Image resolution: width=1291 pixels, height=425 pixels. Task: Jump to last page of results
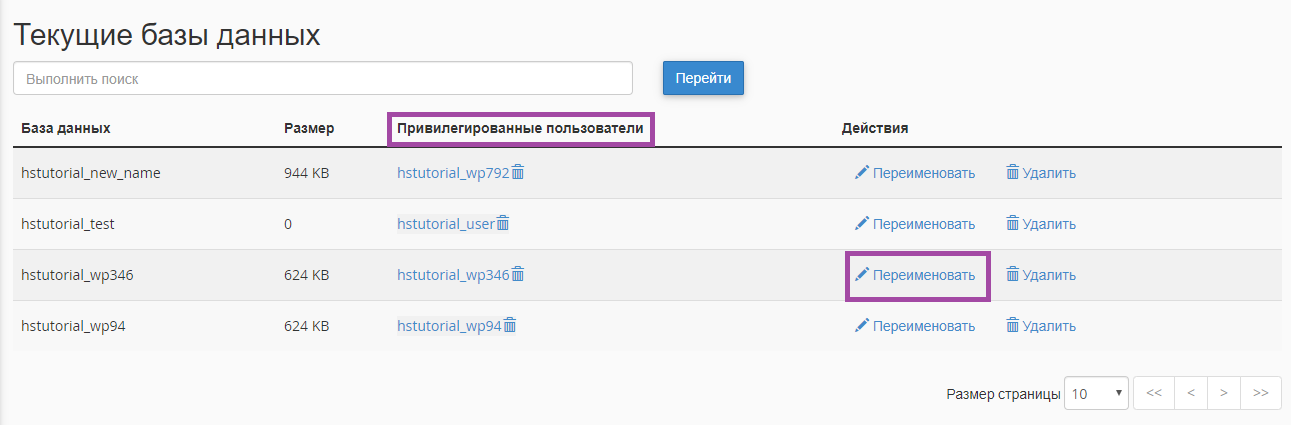[x=1260, y=393]
